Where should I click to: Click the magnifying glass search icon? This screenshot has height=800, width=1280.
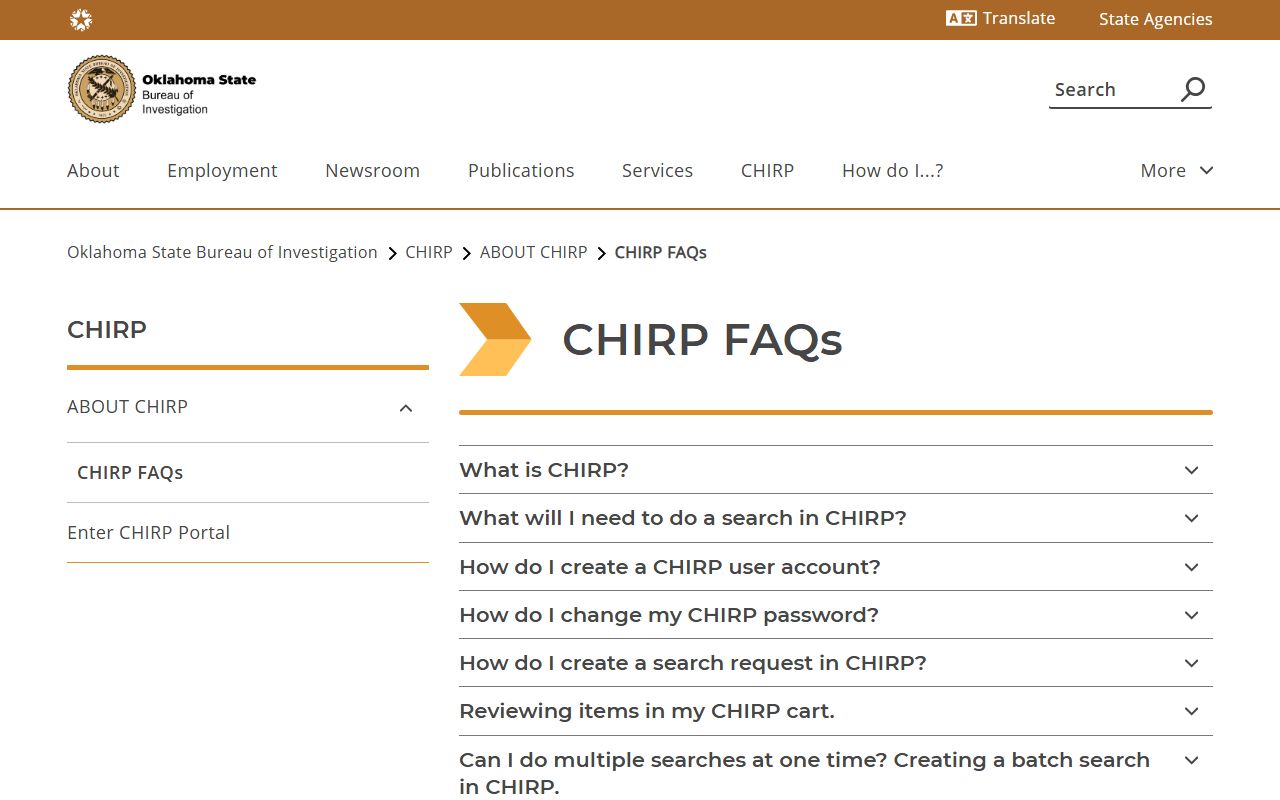[x=1193, y=89]
